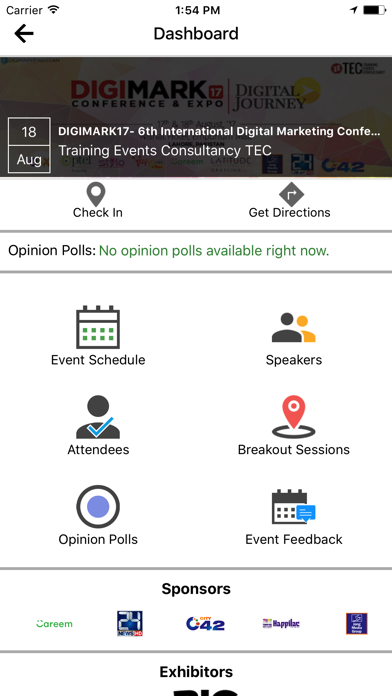Image resolution: width=392 pixels, height=696 pixels.
Task: Open the Speakers icon
Action: pos(293,328)
